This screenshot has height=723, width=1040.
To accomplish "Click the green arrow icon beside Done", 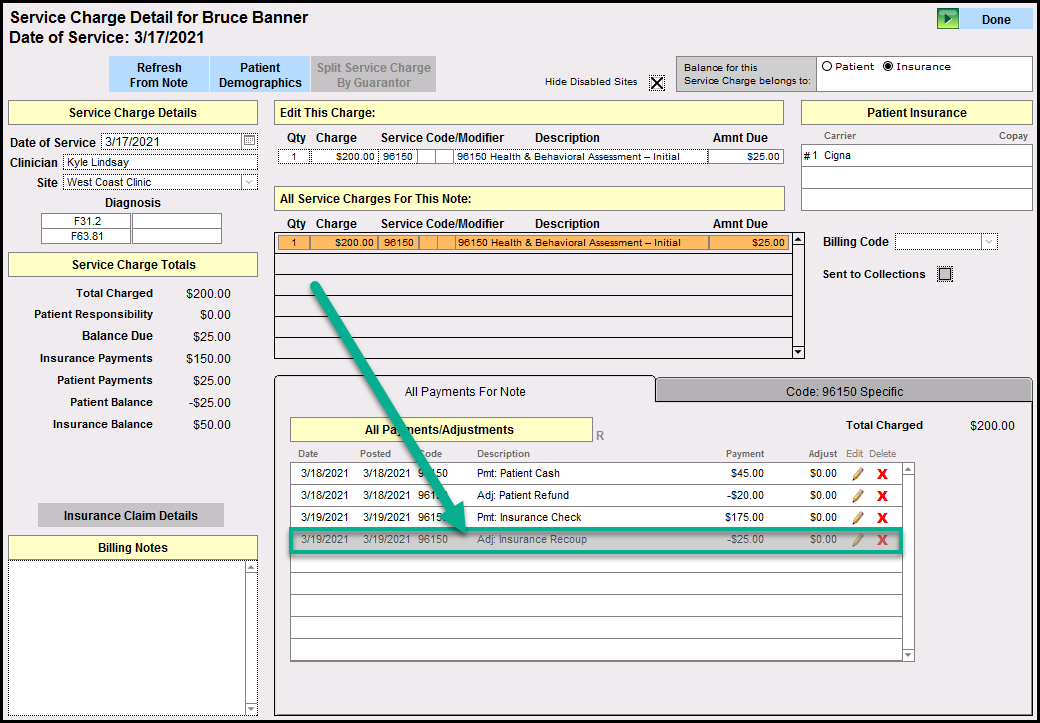I will 948,19.
